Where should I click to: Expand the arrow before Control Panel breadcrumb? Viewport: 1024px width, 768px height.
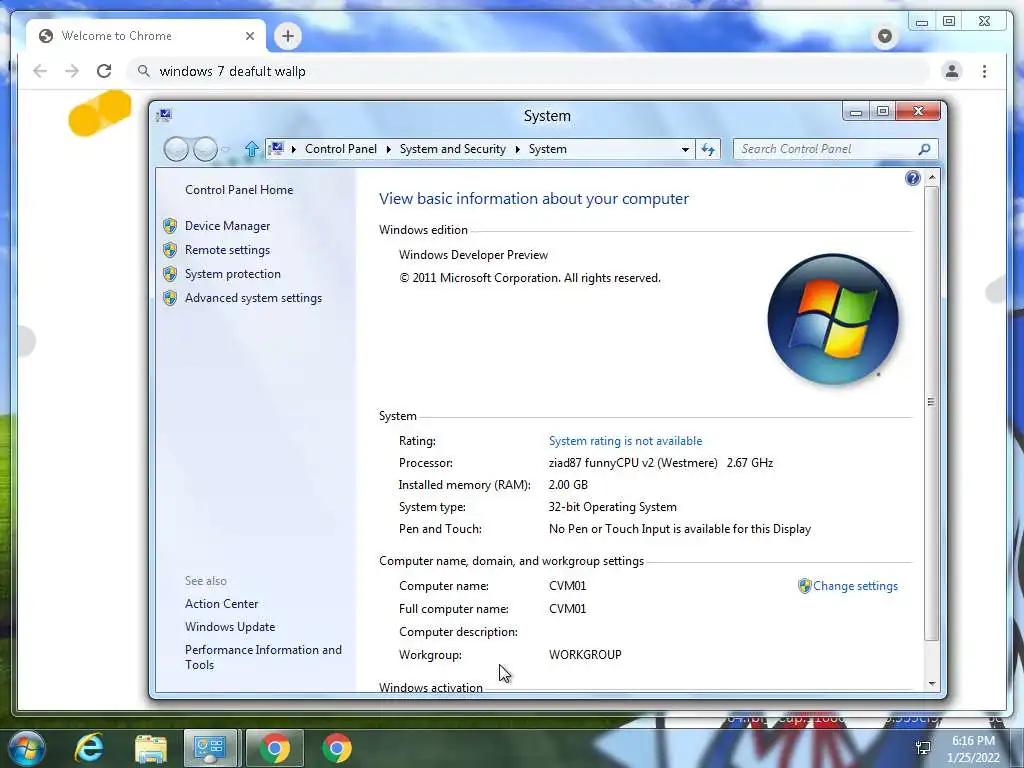pos(294,150)
